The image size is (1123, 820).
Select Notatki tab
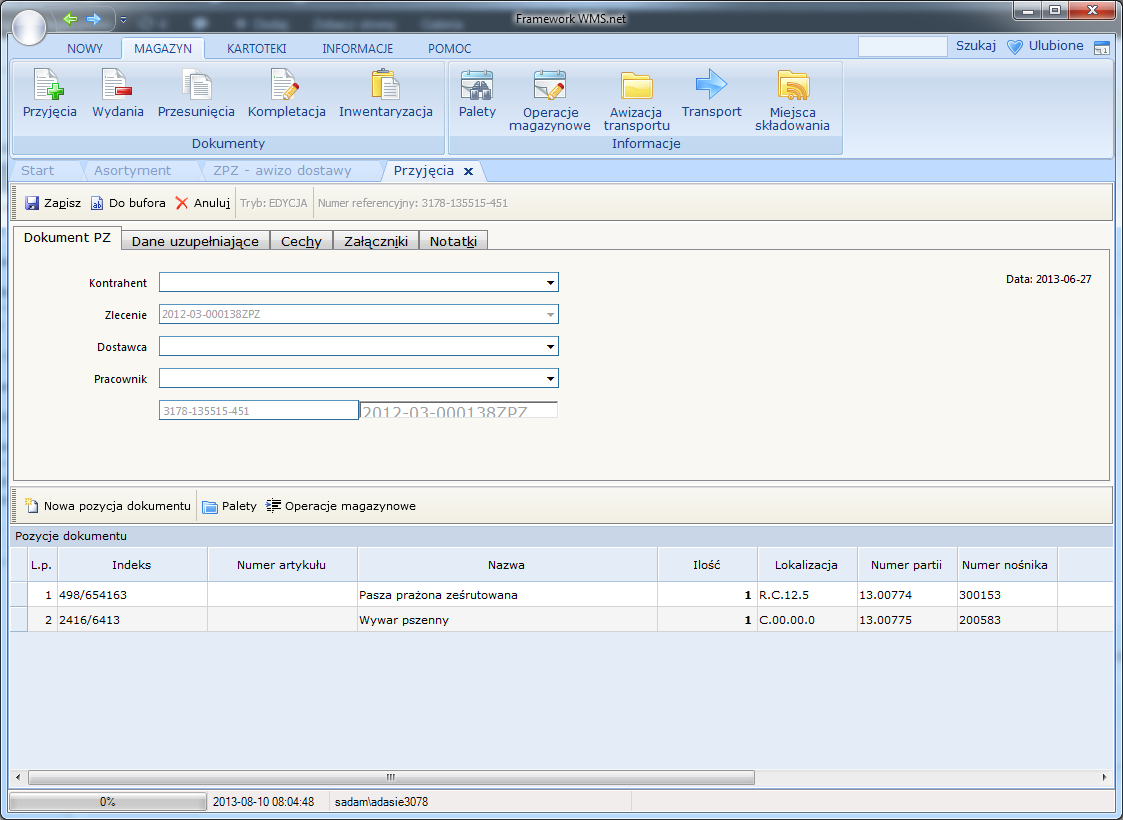453,241
